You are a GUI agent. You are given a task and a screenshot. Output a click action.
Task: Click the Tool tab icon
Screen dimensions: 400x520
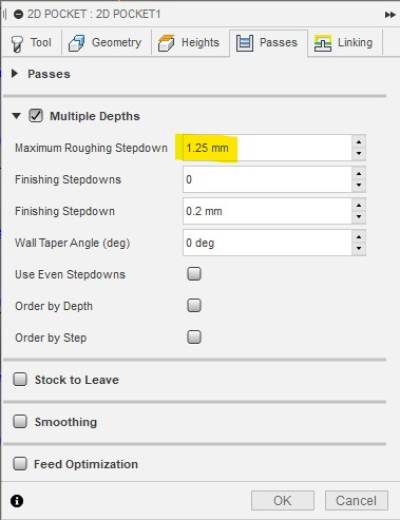pyautogui.click(x=17, y=44)
